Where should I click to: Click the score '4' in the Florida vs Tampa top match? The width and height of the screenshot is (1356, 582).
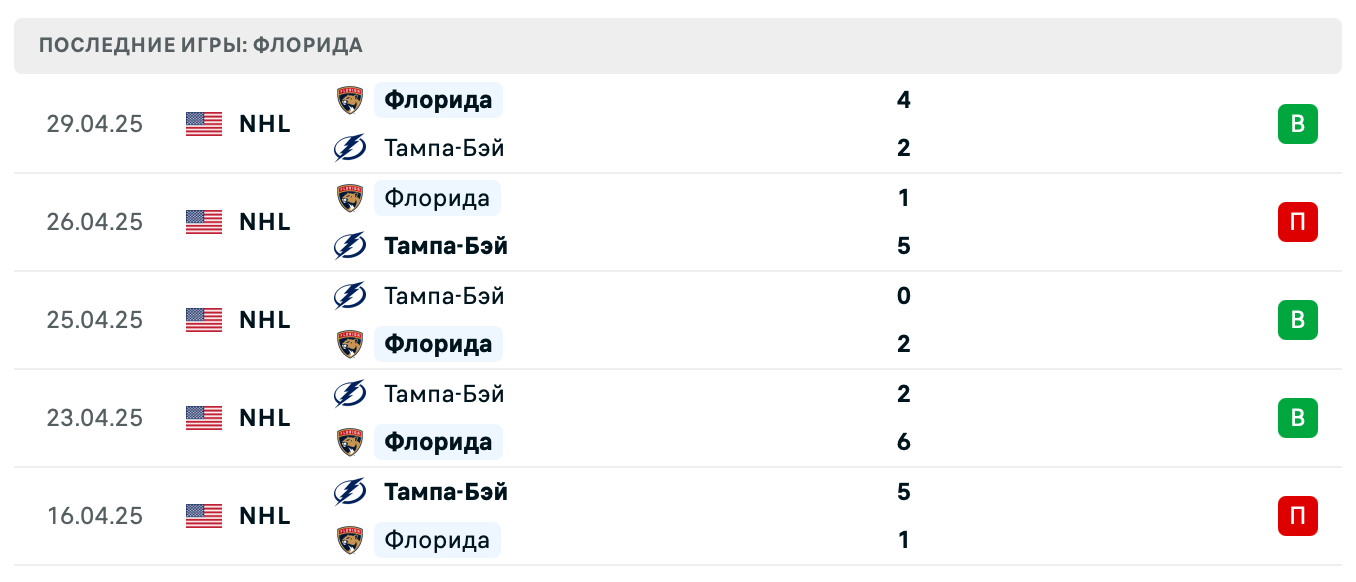point(904,100)
